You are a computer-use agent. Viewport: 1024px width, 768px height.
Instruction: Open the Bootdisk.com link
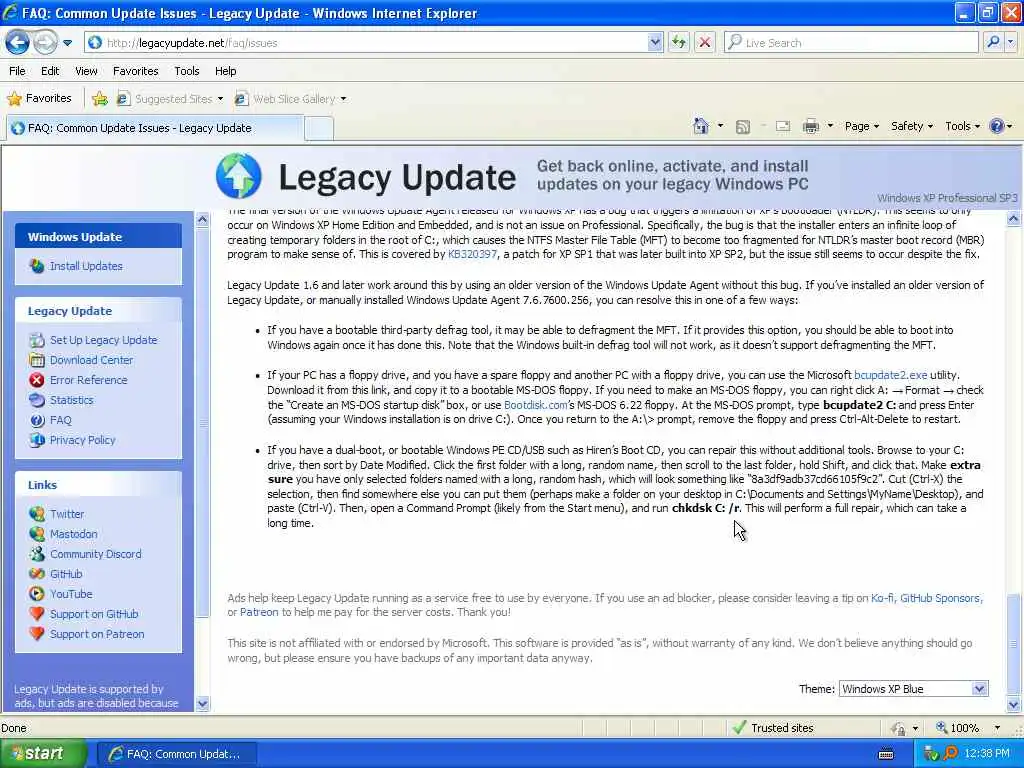coord(536,405)
